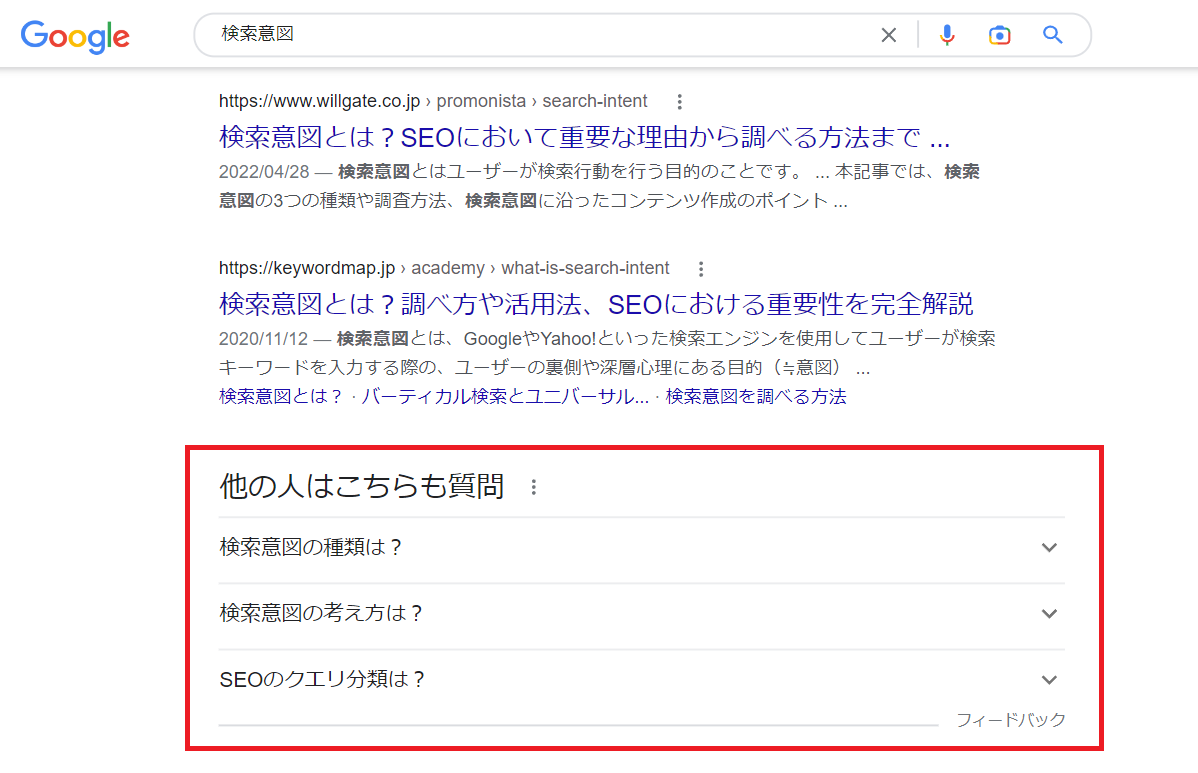Open three-dot menu beside the keywordmap.jp URL
The height and width of the screenshot is (773, 1198).
click(x=701, y=268)
